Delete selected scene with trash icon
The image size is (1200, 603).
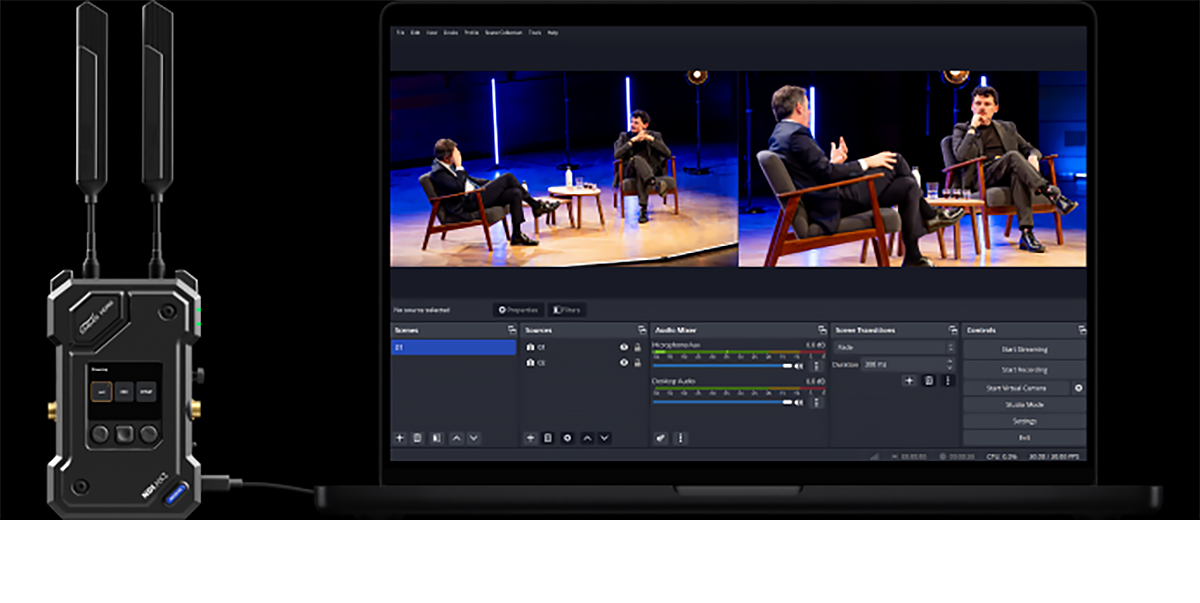(x=417, y=438)
